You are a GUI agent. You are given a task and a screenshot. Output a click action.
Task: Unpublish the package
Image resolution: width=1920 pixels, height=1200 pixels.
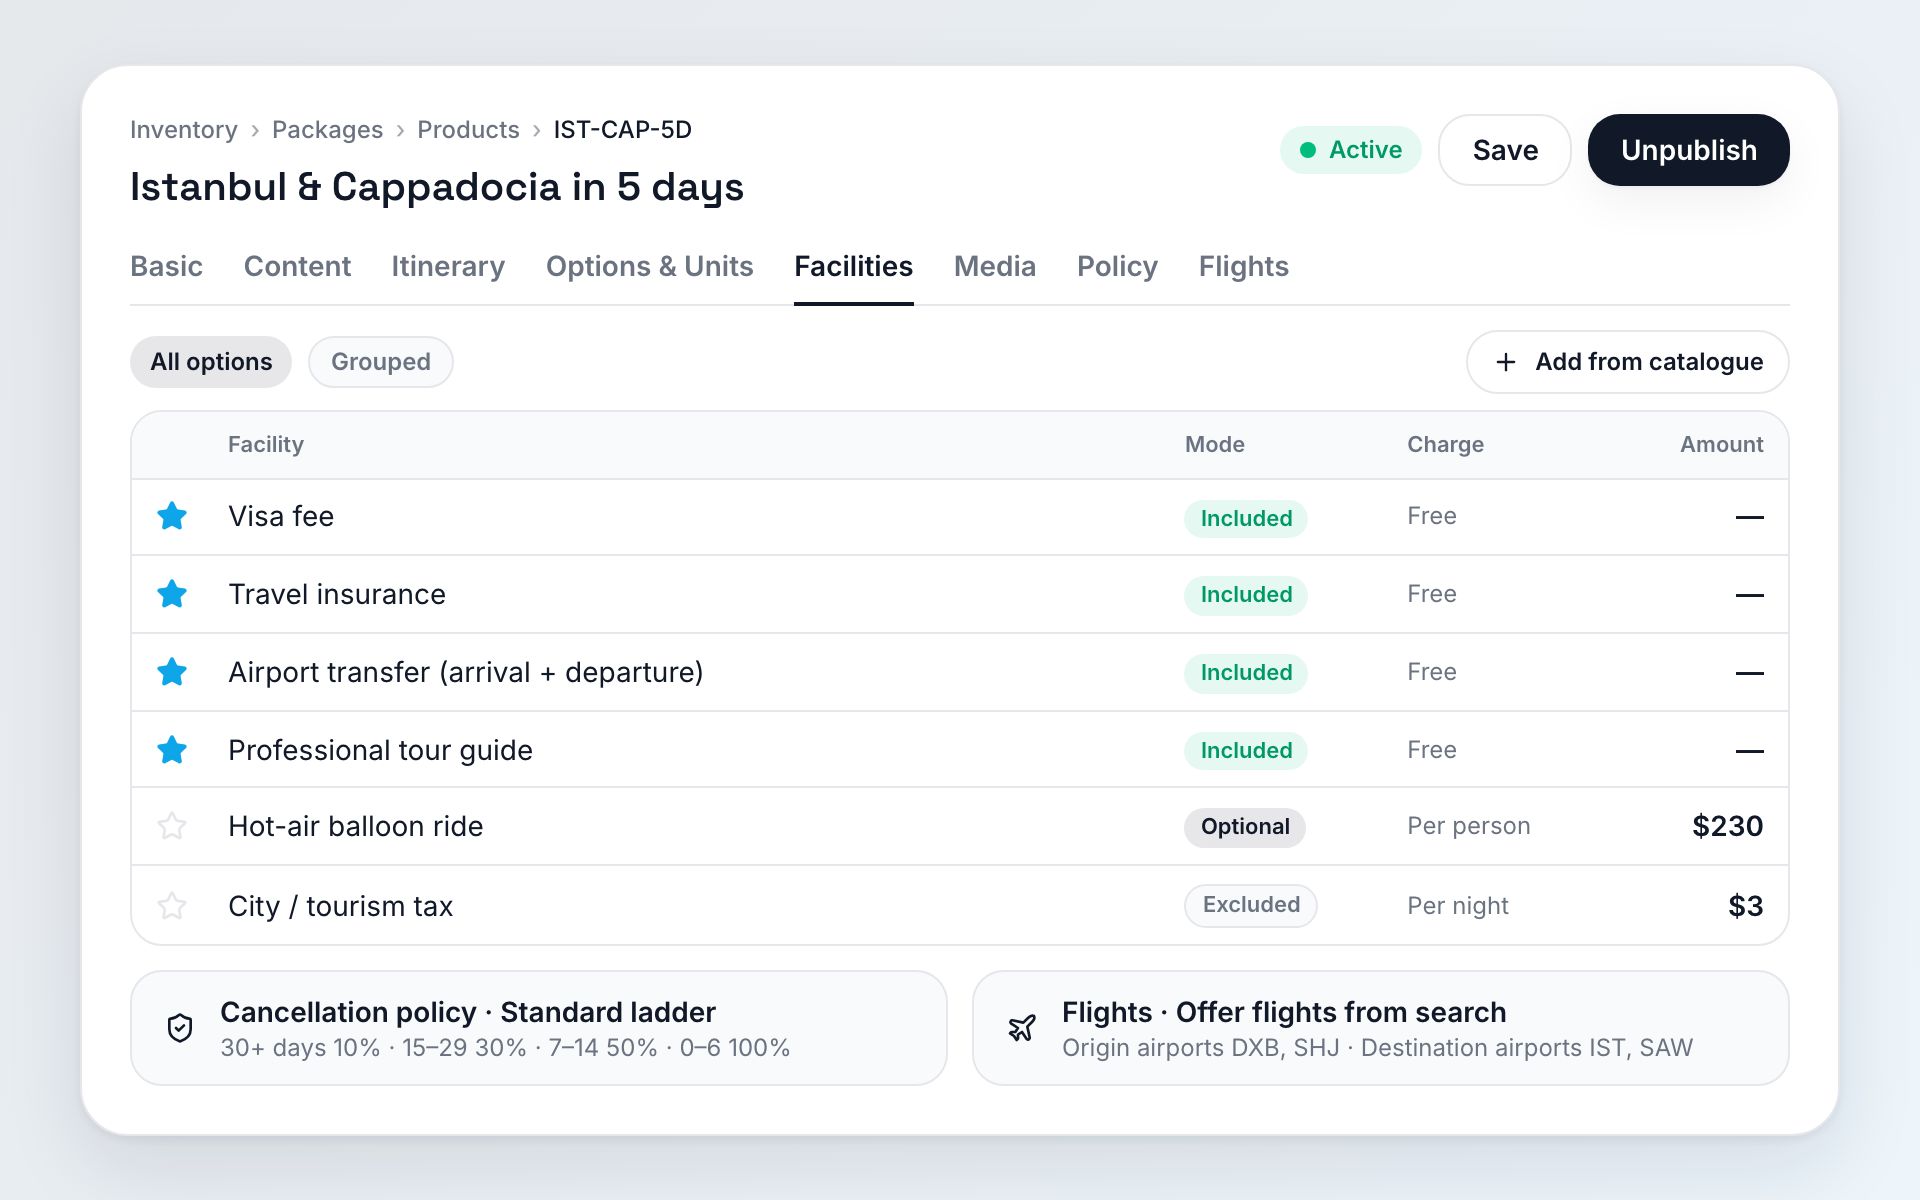tap(1688, 150)
